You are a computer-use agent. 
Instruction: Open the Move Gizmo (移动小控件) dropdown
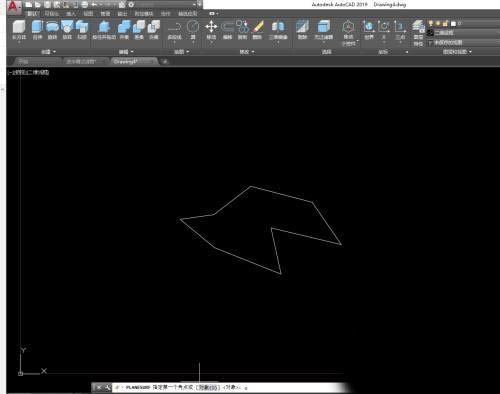(x=348, y=33)
